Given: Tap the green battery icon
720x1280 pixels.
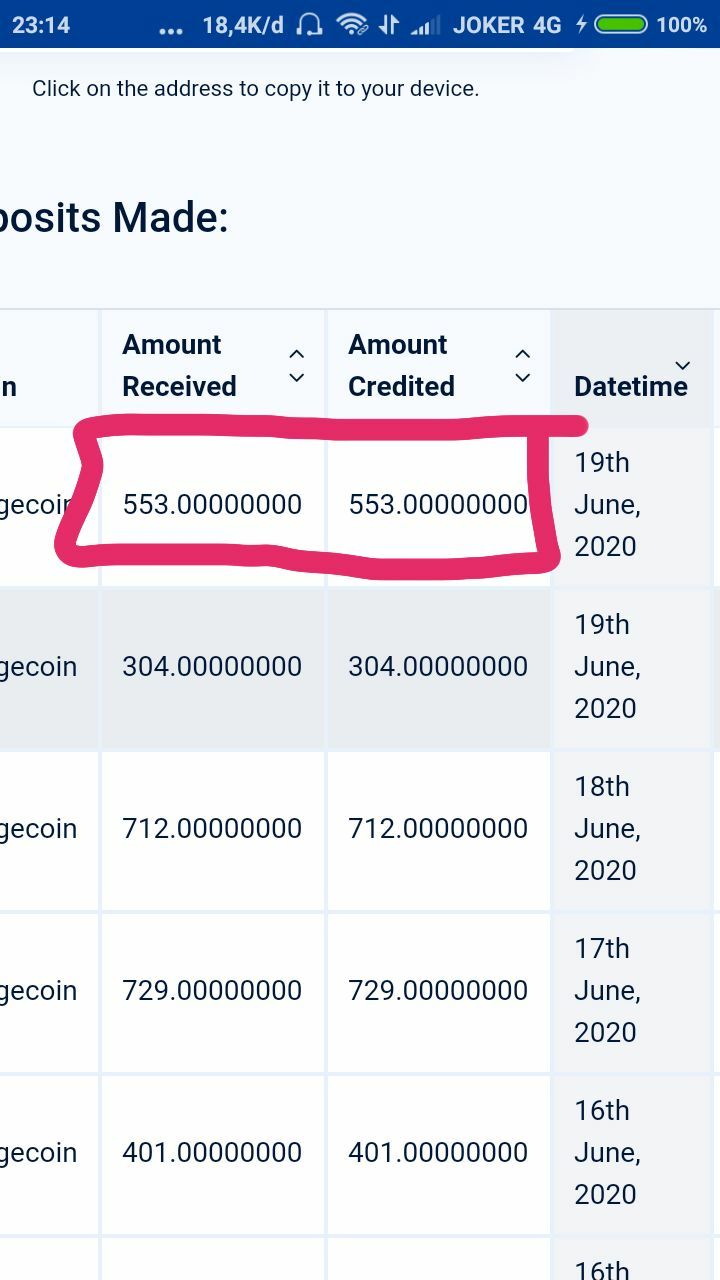Looking at the screenshot, I should pyautogui.click(x=621, y=24).
